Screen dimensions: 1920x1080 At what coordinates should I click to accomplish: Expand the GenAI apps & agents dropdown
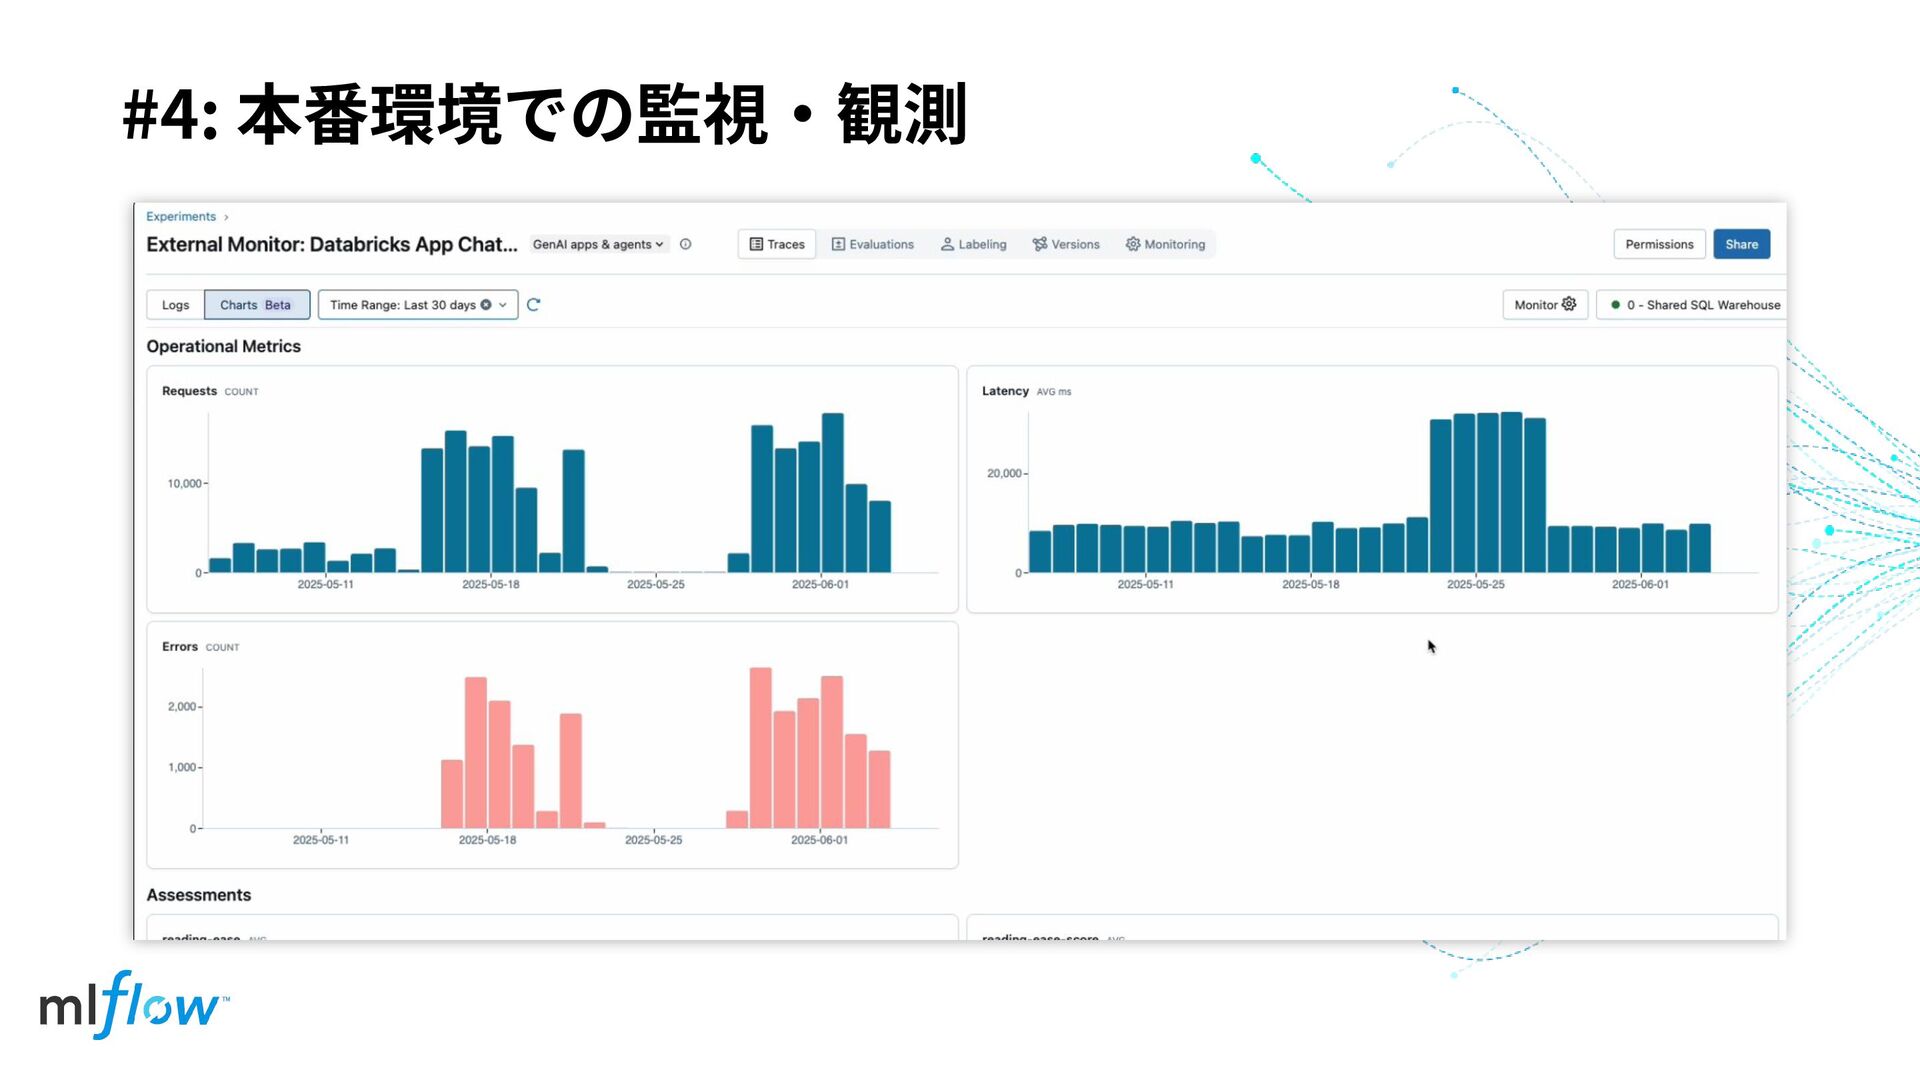(598, 244)
